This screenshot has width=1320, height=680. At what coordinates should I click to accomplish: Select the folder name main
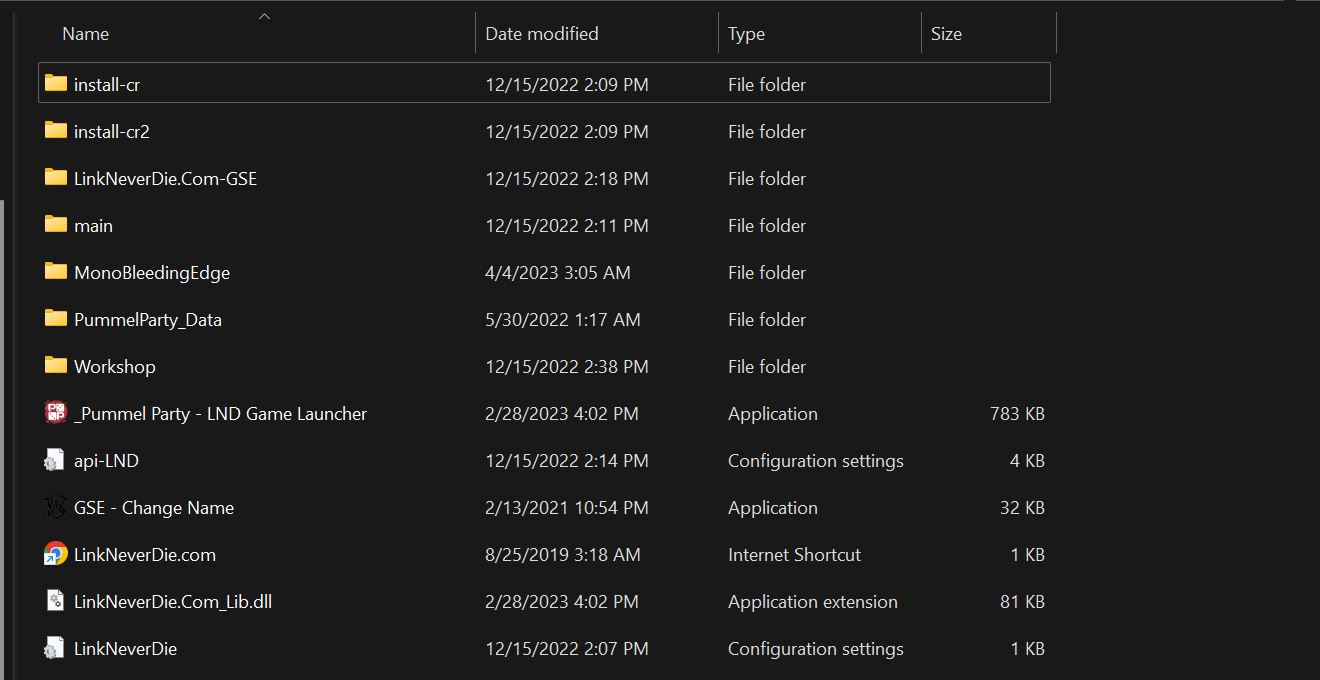(x=93, y=226)
